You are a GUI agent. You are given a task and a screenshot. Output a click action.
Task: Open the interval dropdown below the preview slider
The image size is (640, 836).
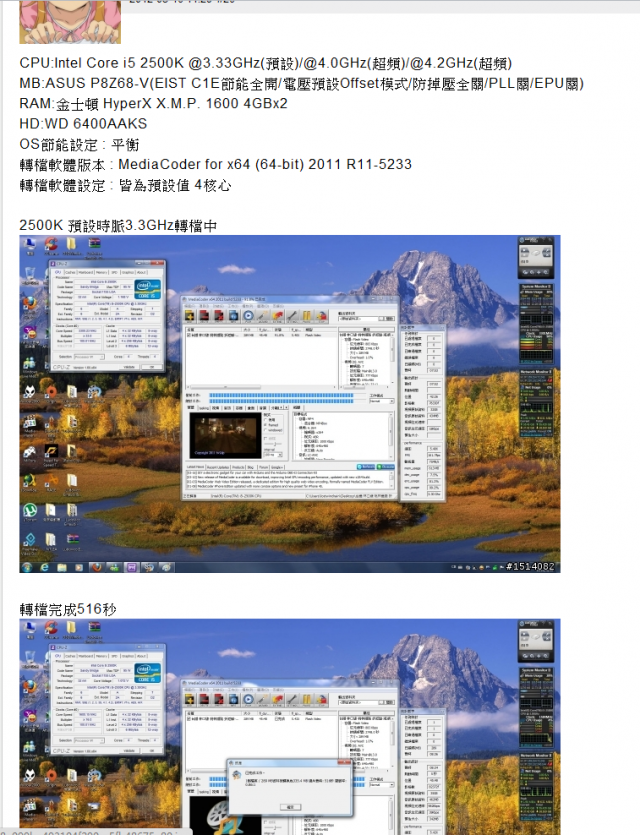[273, 454]
